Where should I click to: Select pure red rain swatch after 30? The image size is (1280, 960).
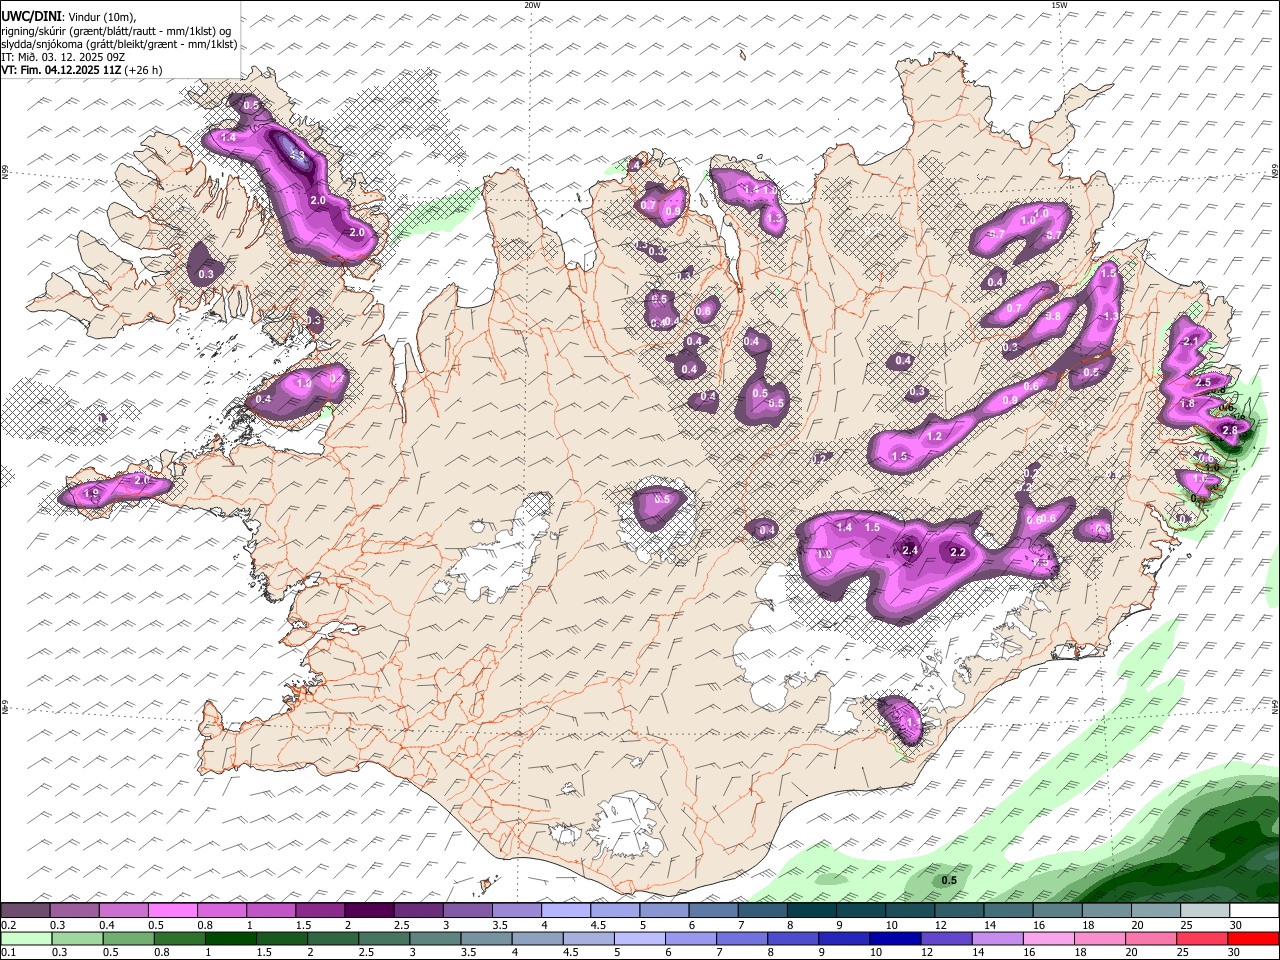pyautogui.click(x=1254, y=938)
